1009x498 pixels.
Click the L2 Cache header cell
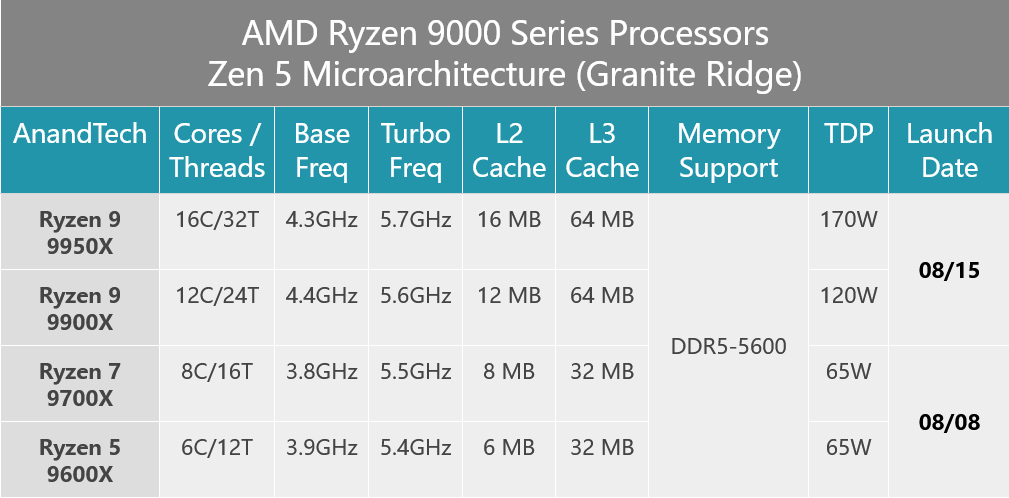click(x=509, y=150)
